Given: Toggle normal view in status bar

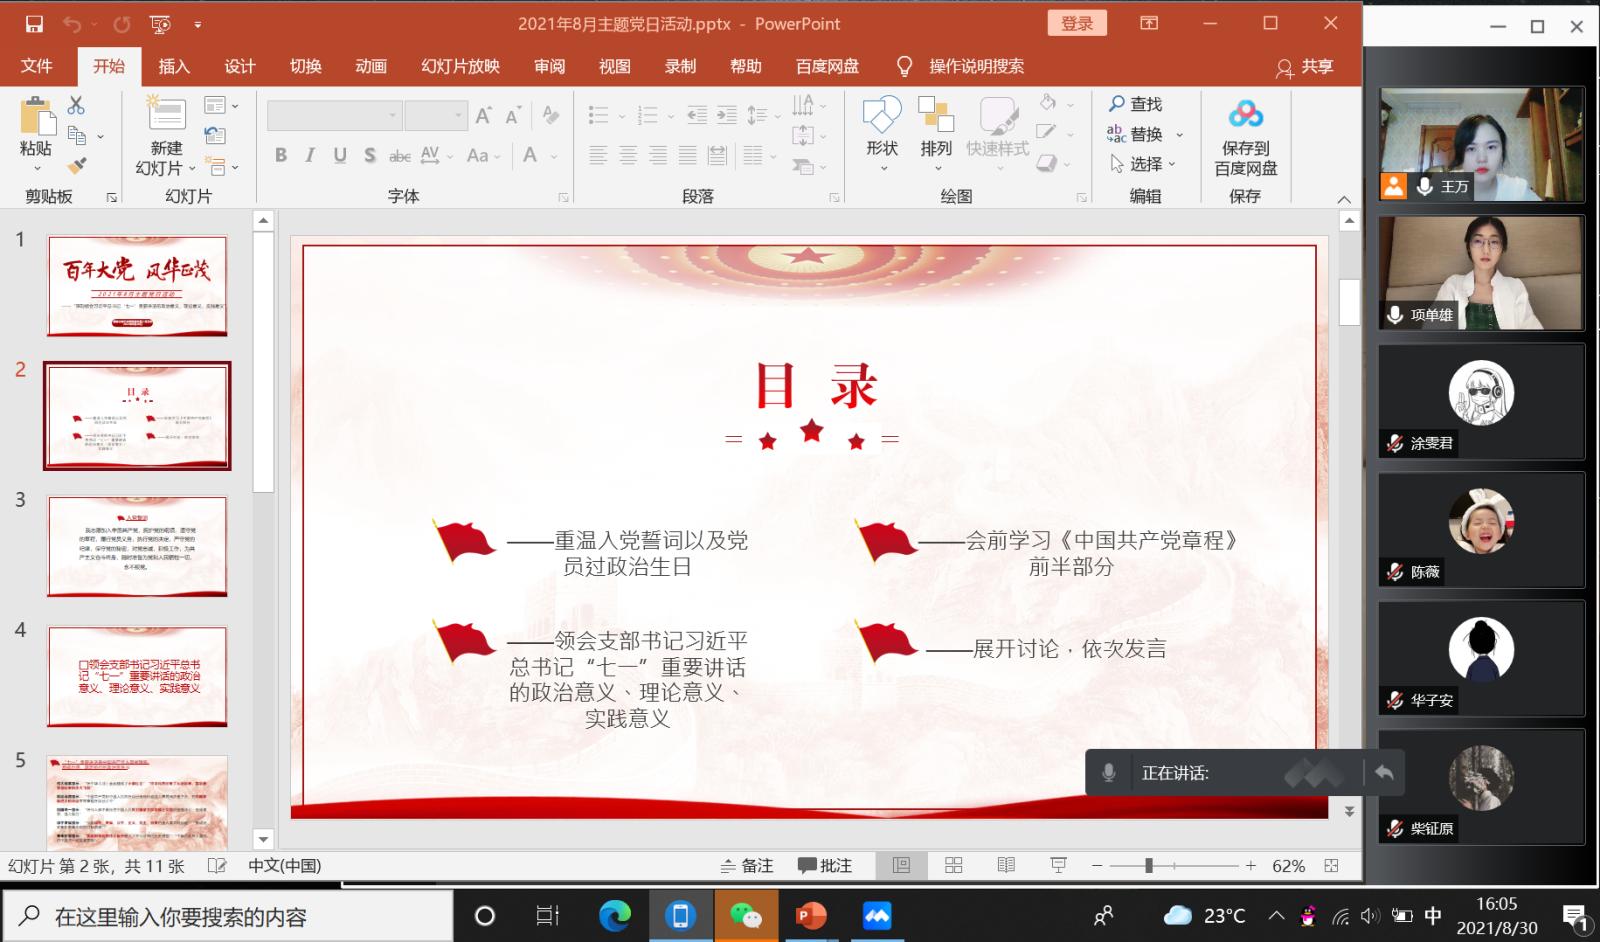Looking at the screenshot, I should tap(901, 866).
